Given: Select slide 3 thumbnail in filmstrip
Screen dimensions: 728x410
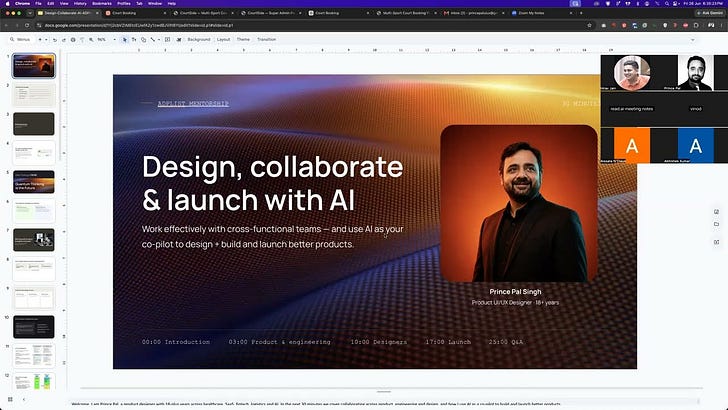Looking at the screenshot, I should tap(33, 124).
